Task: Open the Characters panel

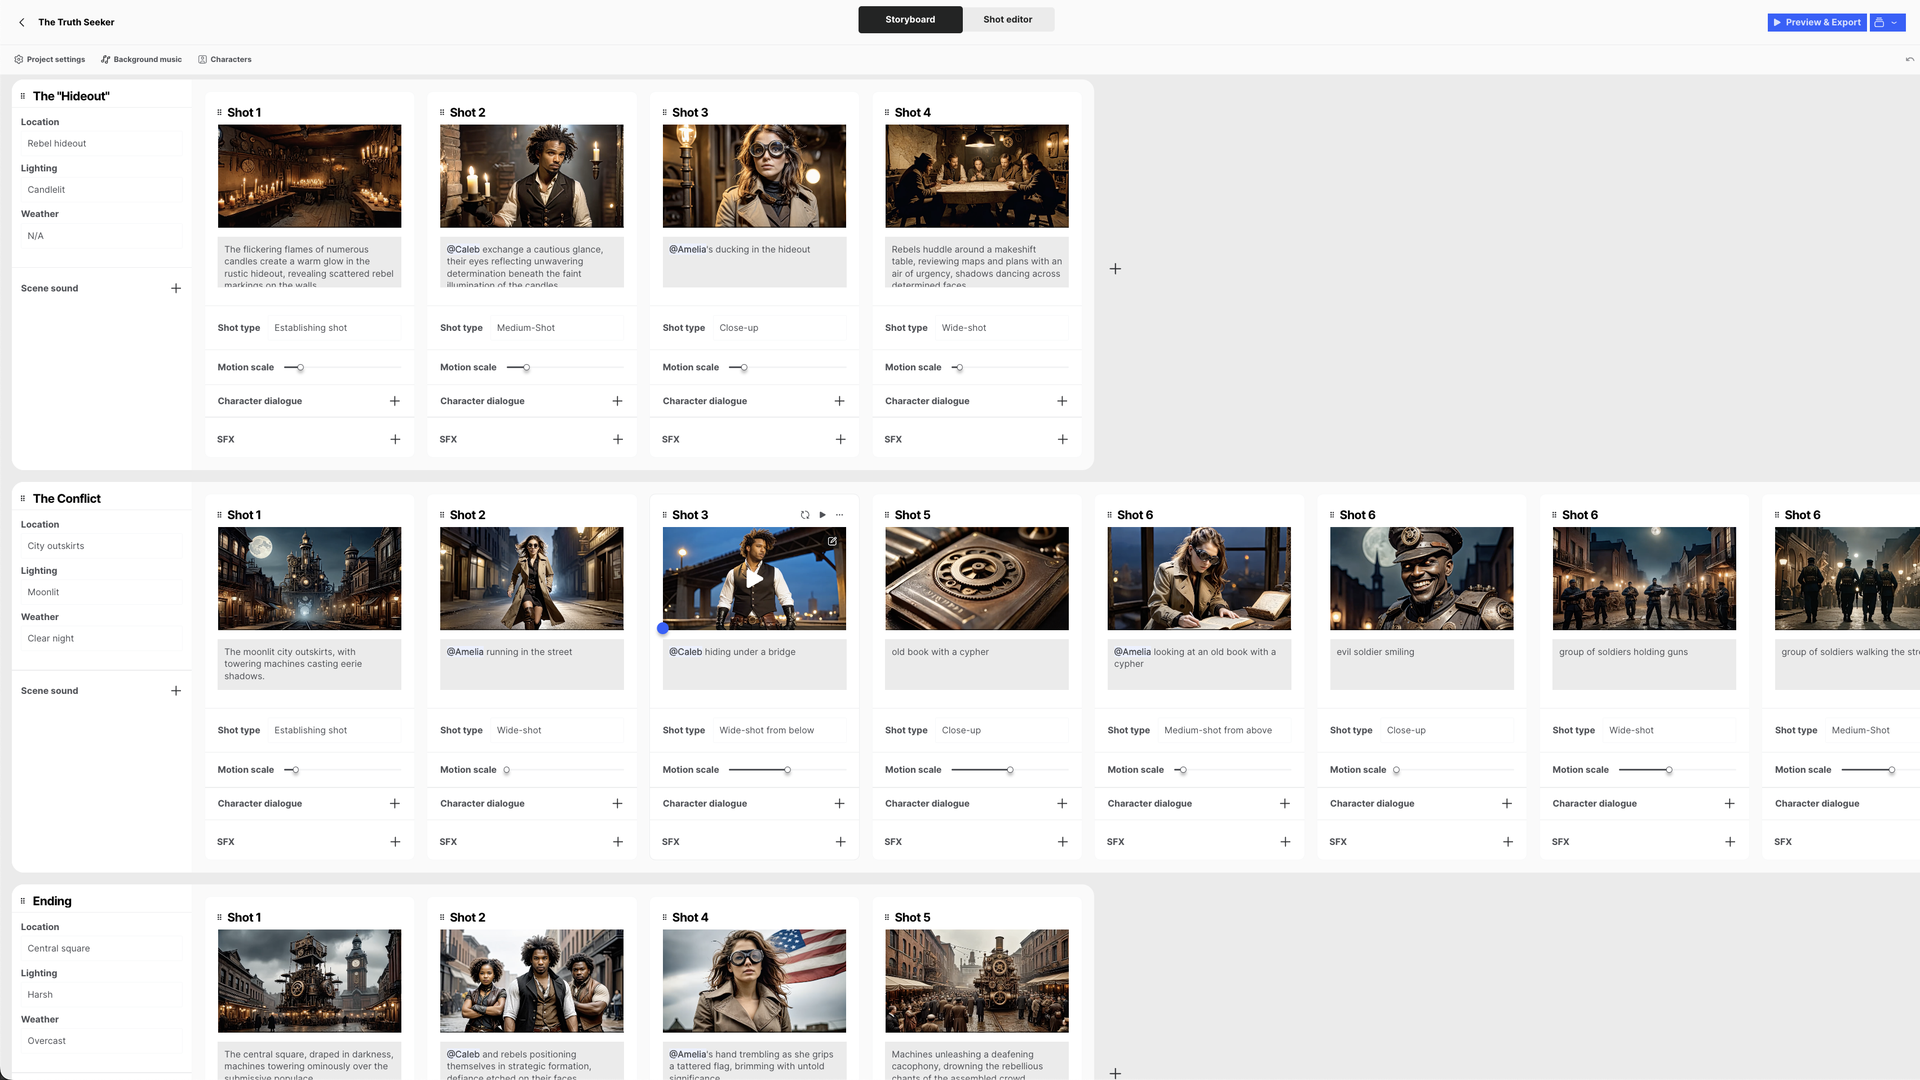Action: point(225,59)
